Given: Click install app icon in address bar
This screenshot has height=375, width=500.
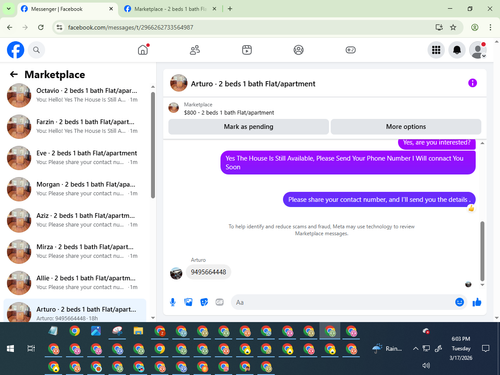Looking at the screenshot, I should (439, 27).
